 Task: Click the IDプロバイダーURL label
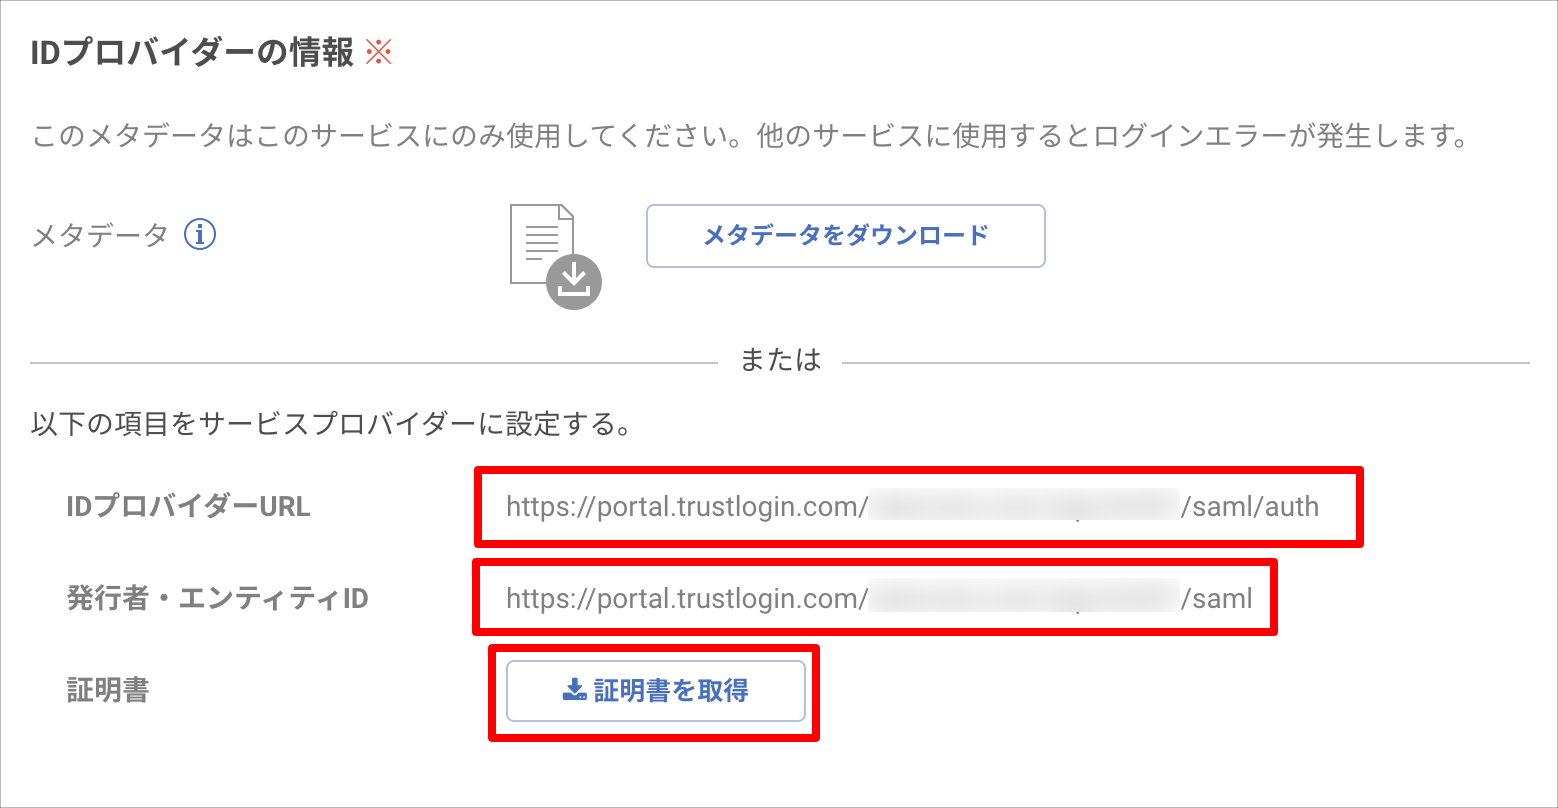[x=188, y=507]
